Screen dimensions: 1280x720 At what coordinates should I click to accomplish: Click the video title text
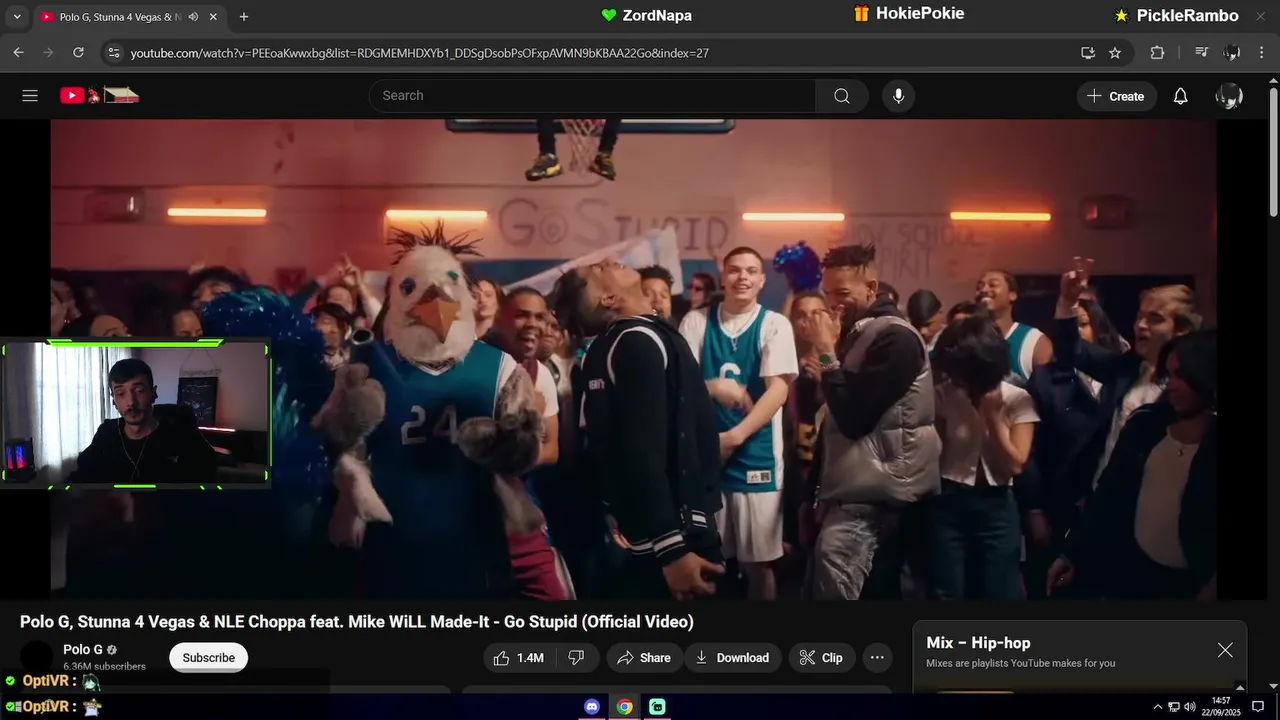coord(357,622)
